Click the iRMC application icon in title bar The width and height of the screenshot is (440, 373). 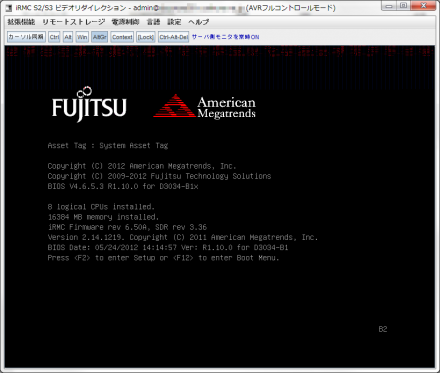click(x=9, y=8)
